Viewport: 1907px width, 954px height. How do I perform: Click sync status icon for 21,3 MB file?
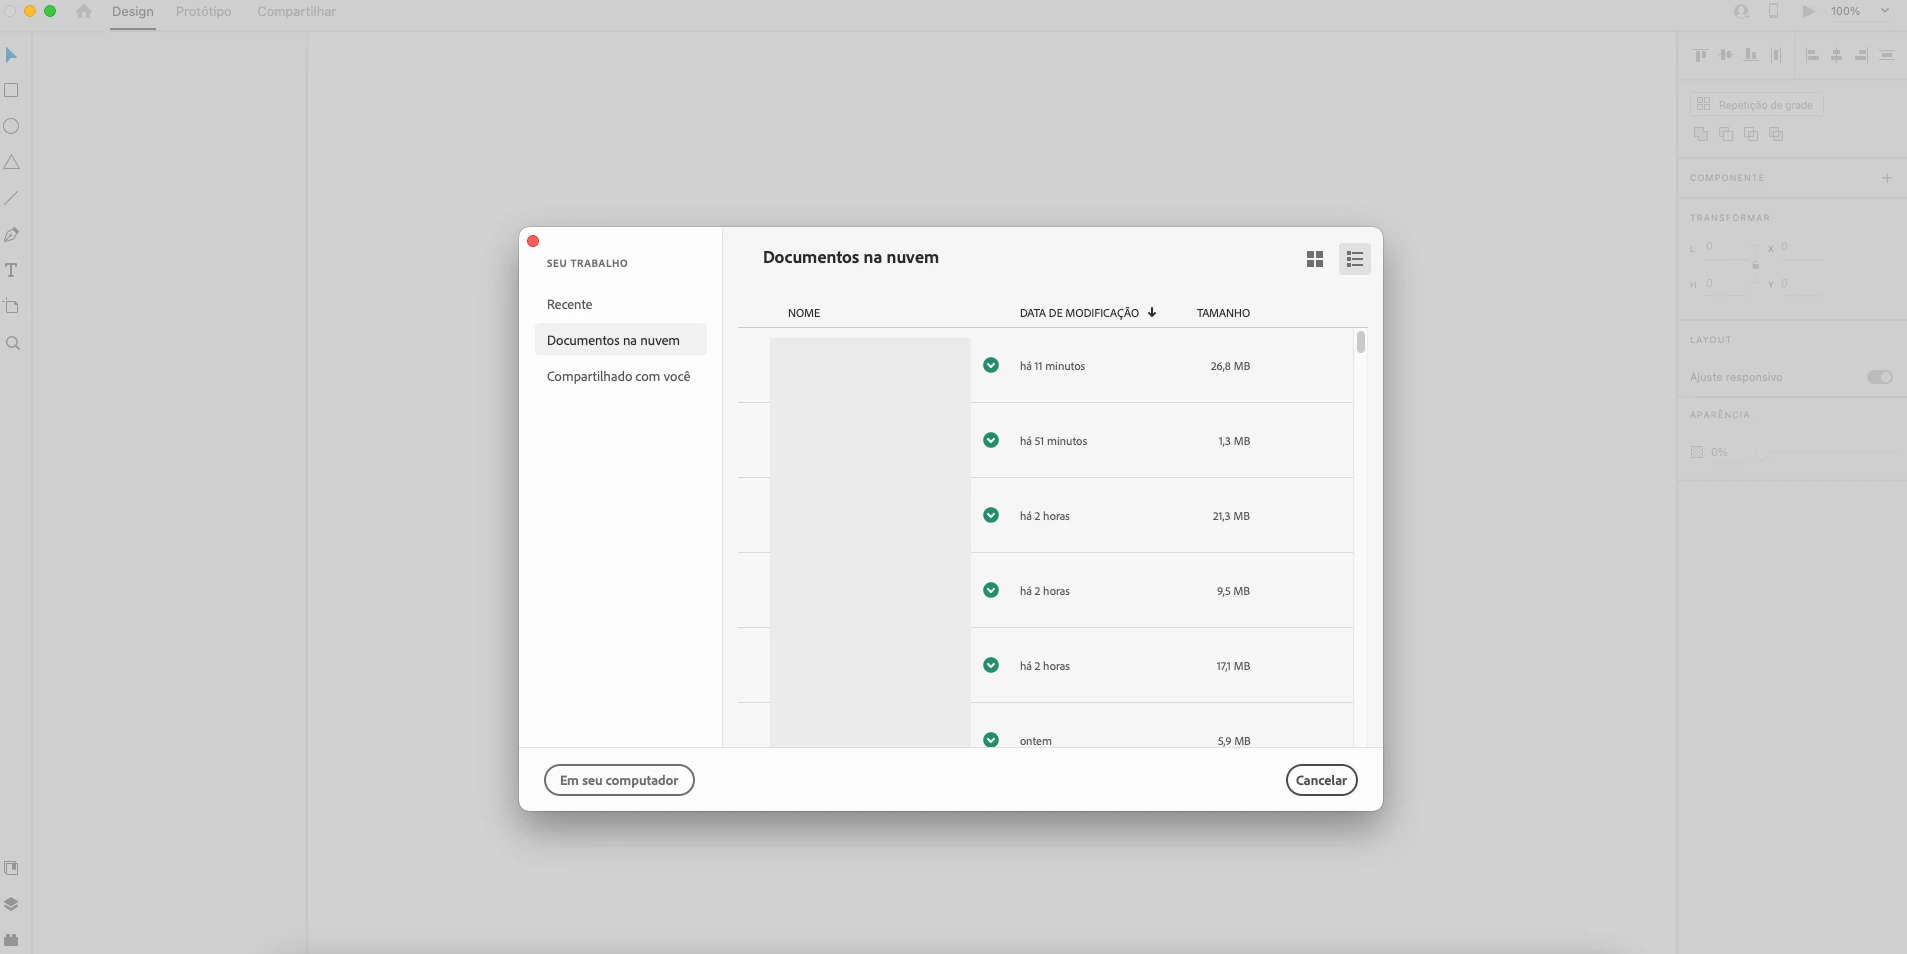(x=991, y=515)
